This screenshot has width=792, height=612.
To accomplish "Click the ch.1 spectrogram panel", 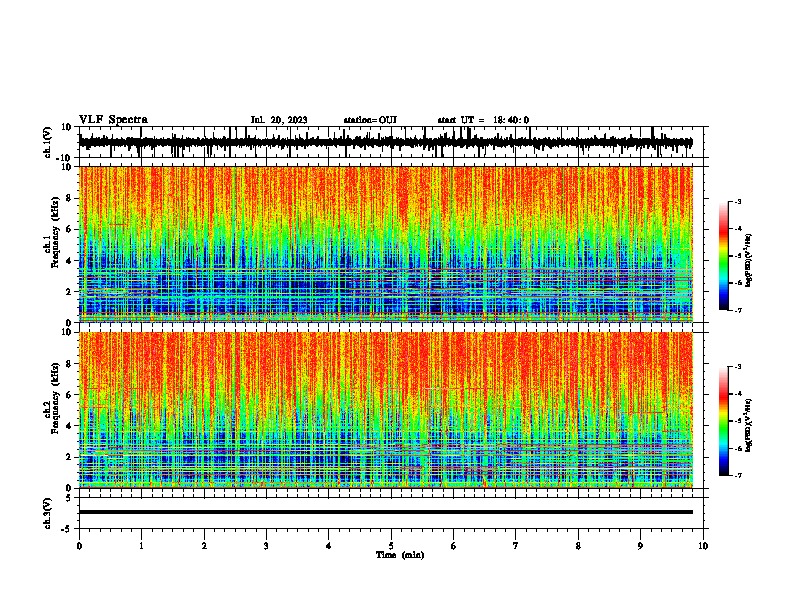I will point(393,244).
